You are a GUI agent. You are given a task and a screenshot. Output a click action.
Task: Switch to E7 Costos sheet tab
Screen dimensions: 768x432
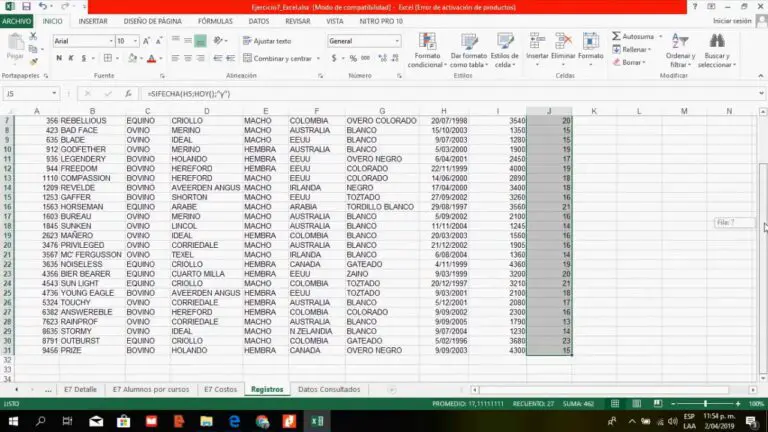[220, 389]
